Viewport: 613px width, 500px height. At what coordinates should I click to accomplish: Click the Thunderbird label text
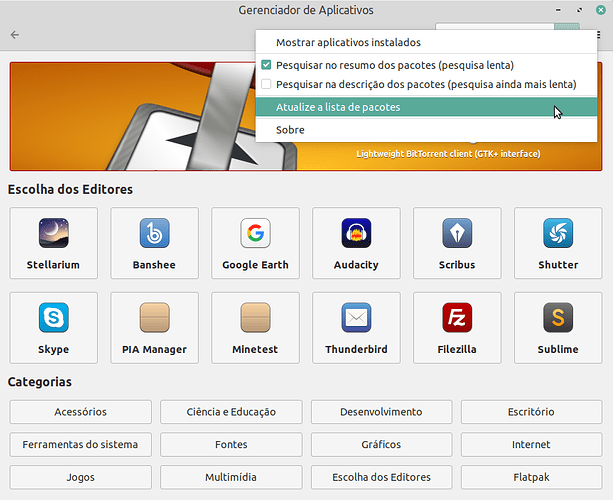356,349
